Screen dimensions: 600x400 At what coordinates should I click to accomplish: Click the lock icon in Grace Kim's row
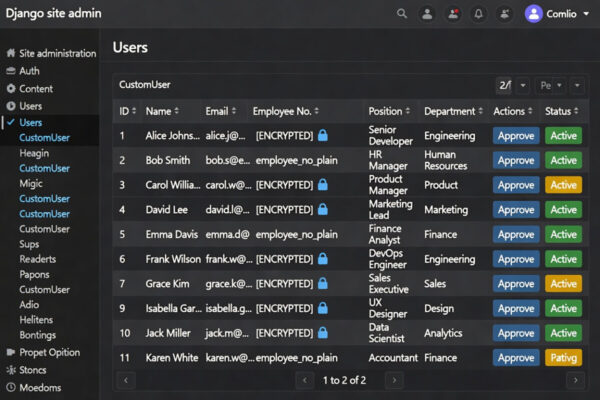tap(323, 283)
